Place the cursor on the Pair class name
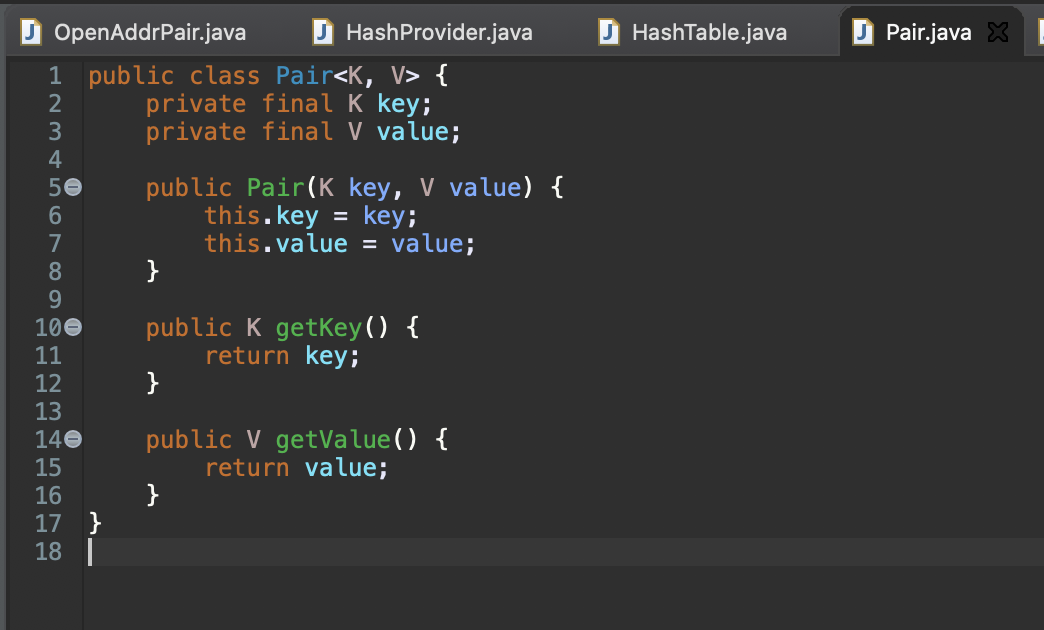Viewport: 1044px width, 630px height. click(x=303, y=75)
